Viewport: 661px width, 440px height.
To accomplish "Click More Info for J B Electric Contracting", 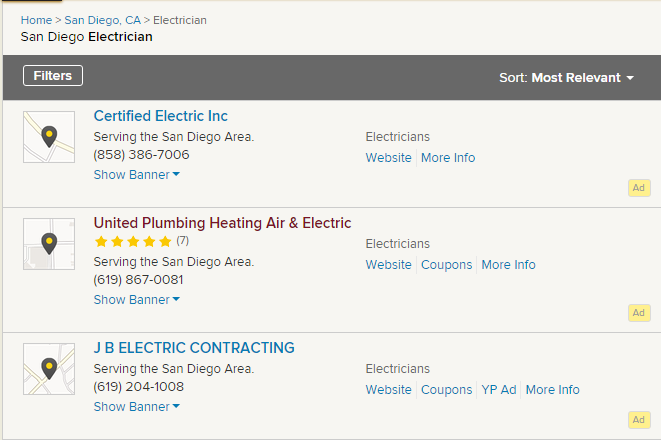I will 552,390.
